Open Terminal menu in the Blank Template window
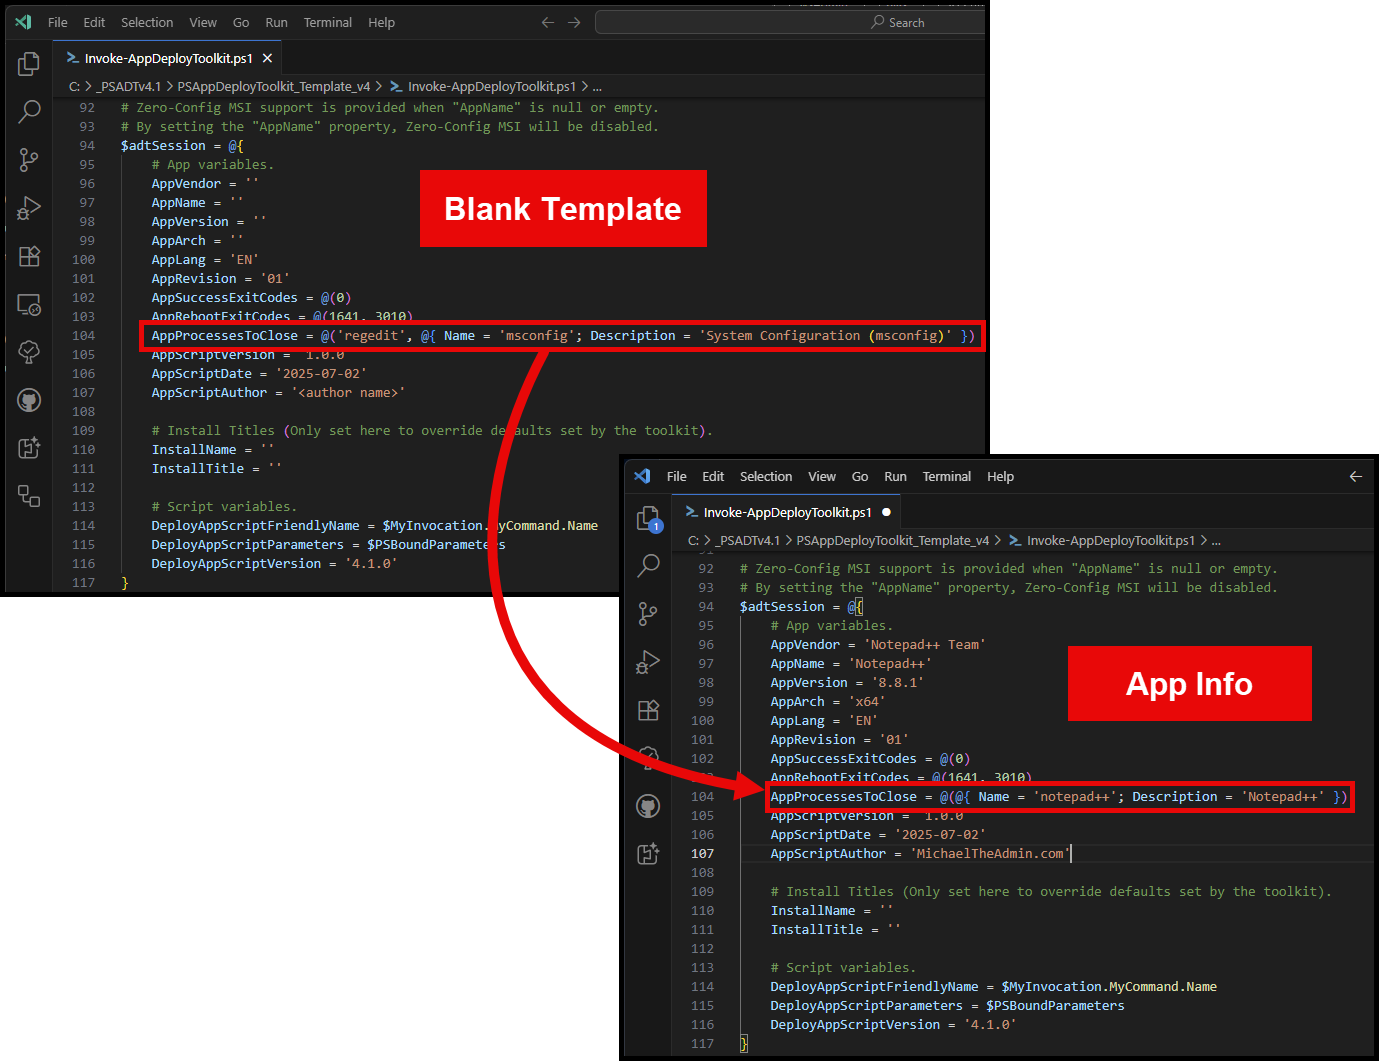1379x1061 pixels. [x=327, y=22]
